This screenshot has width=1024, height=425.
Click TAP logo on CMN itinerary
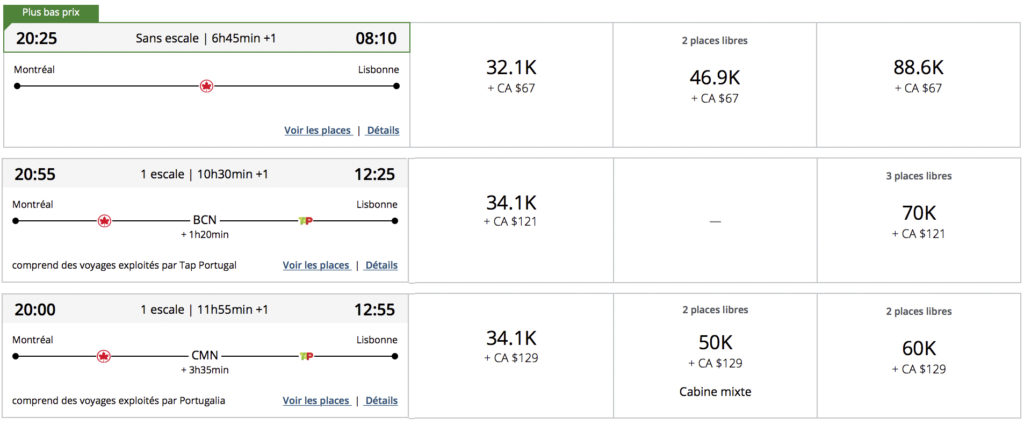306,355
